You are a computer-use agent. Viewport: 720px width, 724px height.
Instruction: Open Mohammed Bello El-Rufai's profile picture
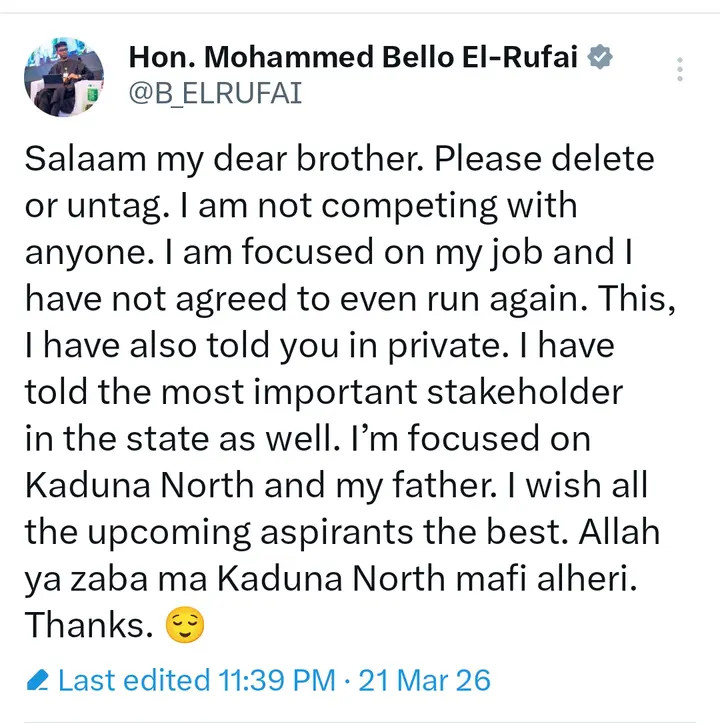click(x=64, y=78)
